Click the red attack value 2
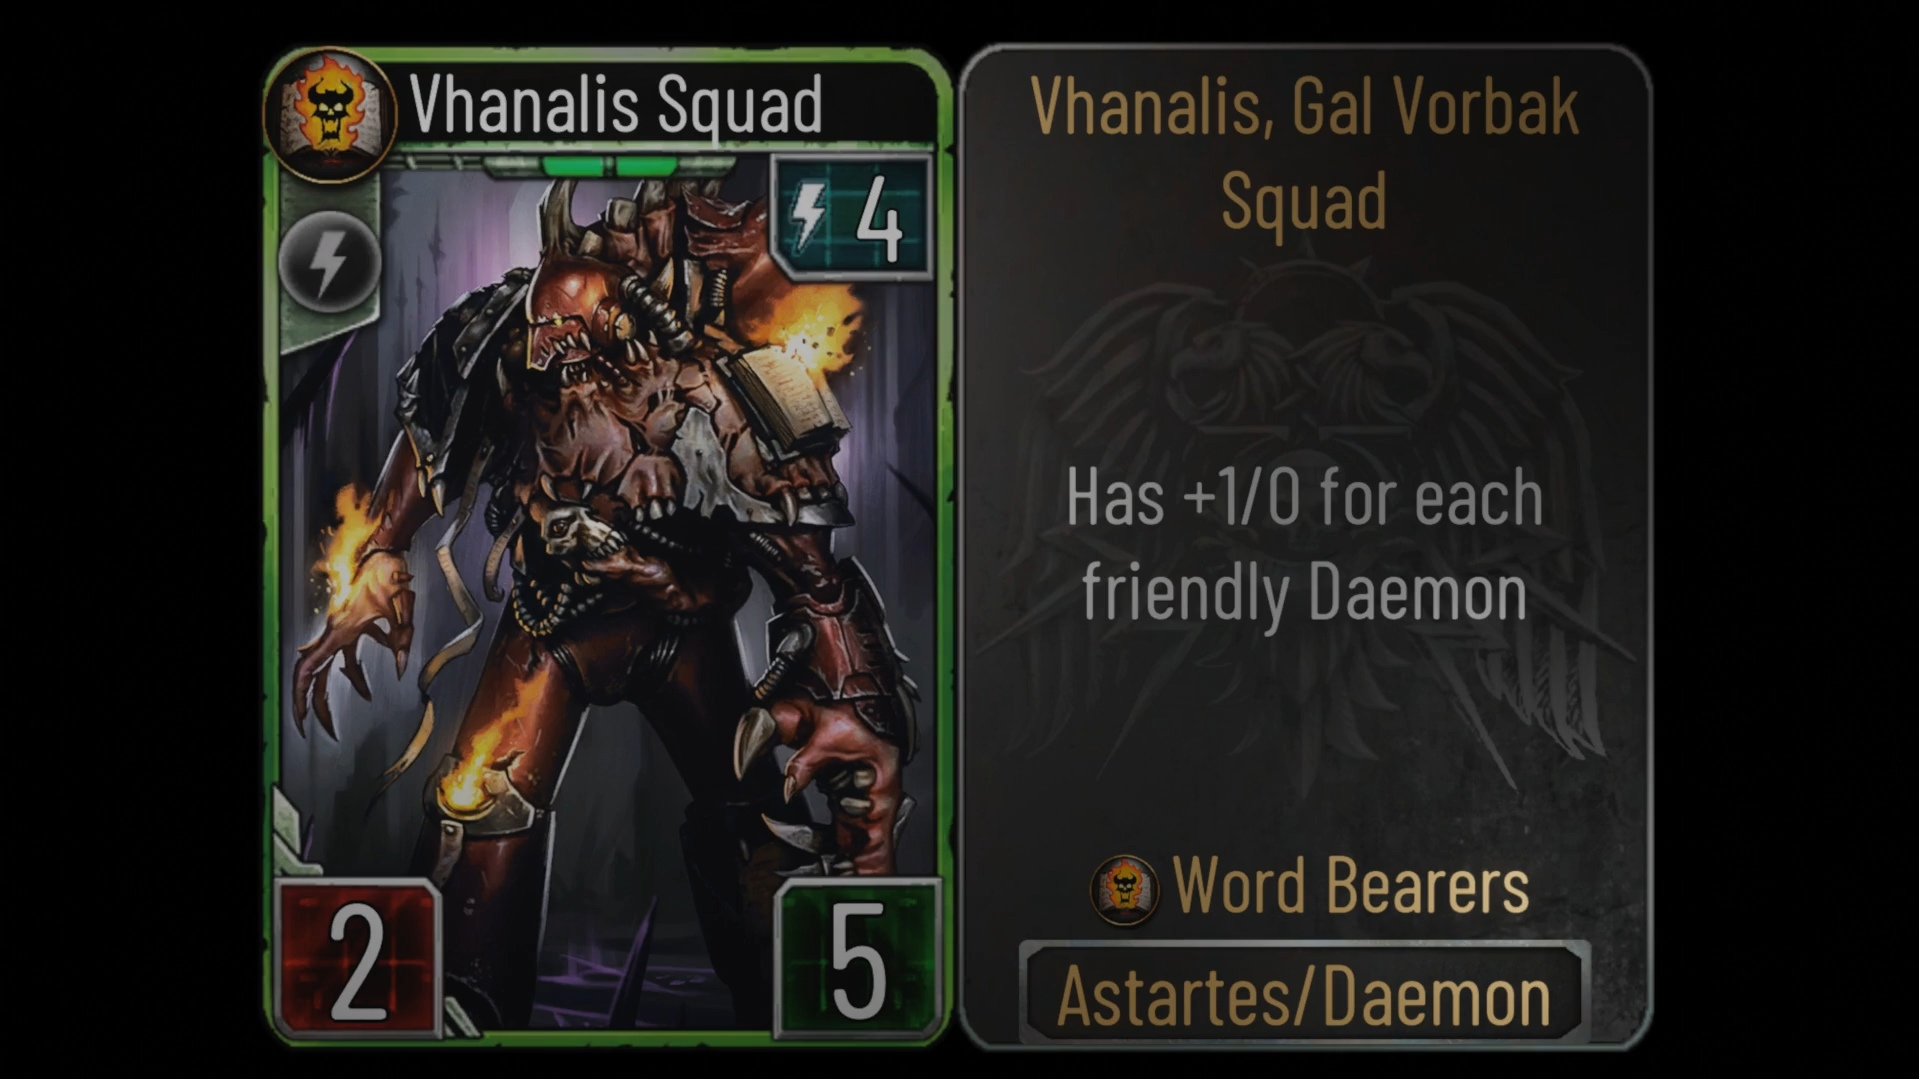The image size is (1919, 1079). pos(358,958)
